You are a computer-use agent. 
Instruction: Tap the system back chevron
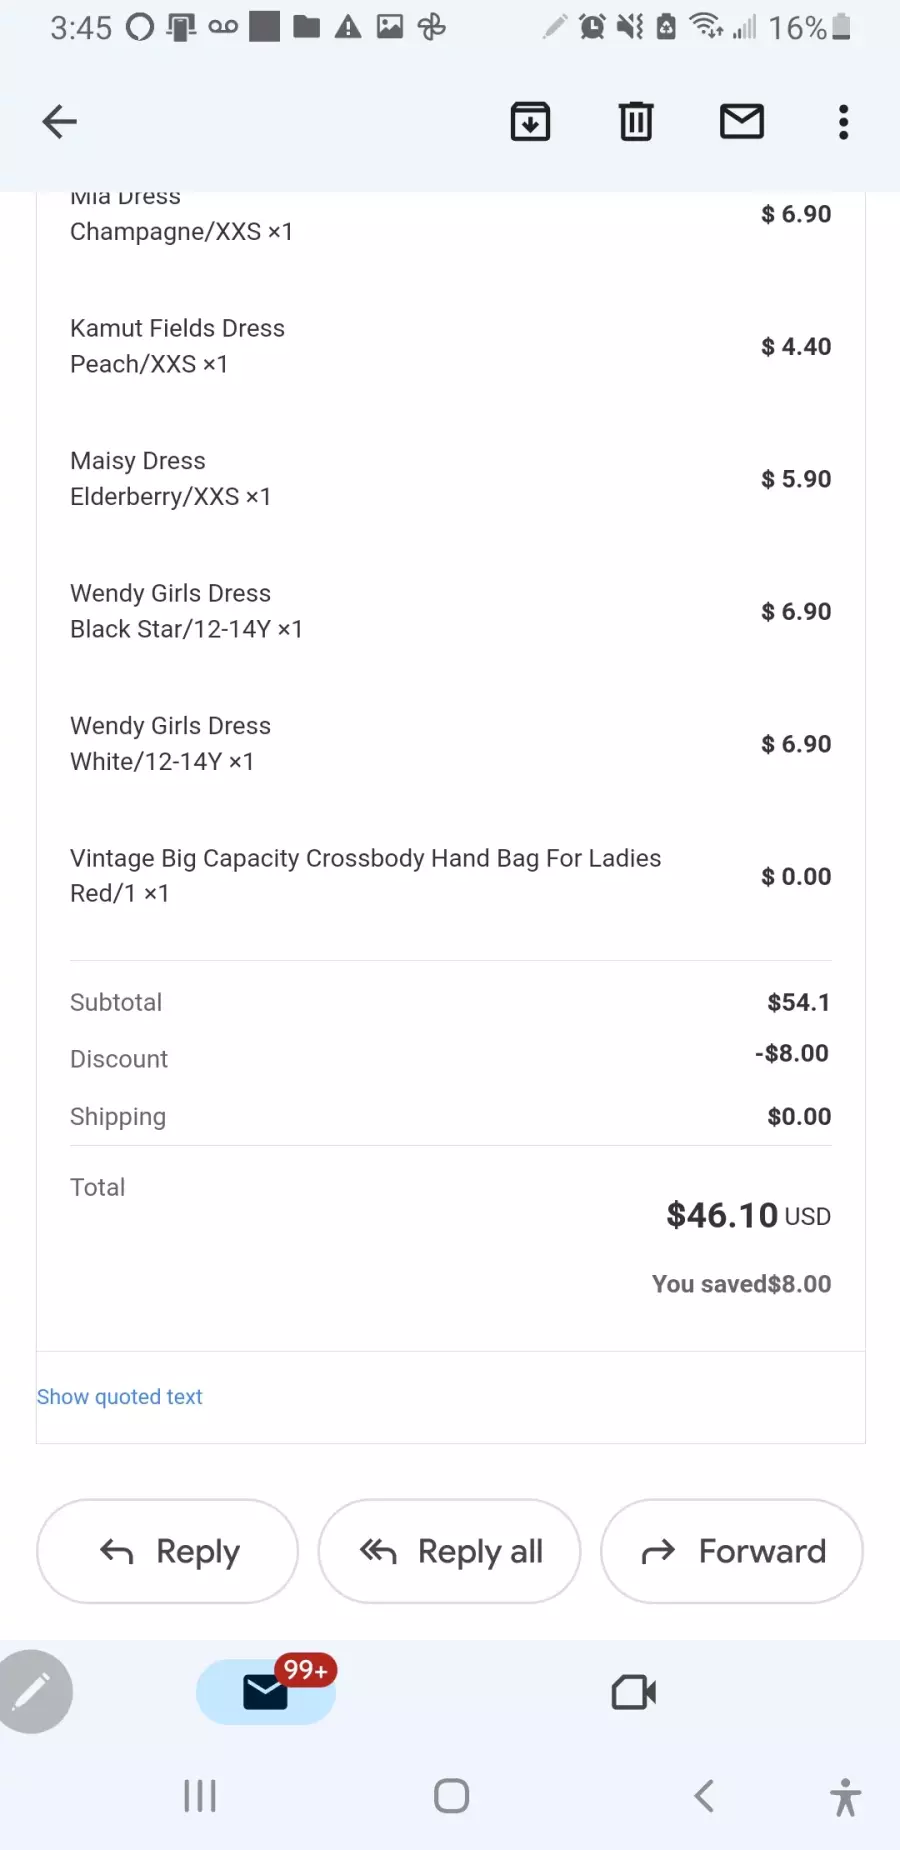(704, 1796)
